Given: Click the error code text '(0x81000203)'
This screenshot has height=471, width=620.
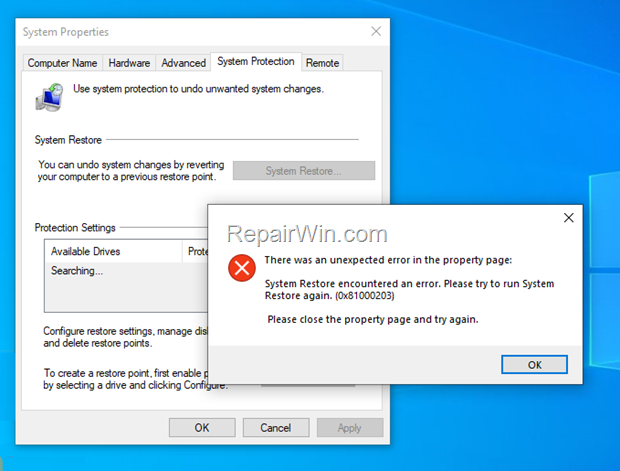Looking at the screenshot, I should 365,296.
